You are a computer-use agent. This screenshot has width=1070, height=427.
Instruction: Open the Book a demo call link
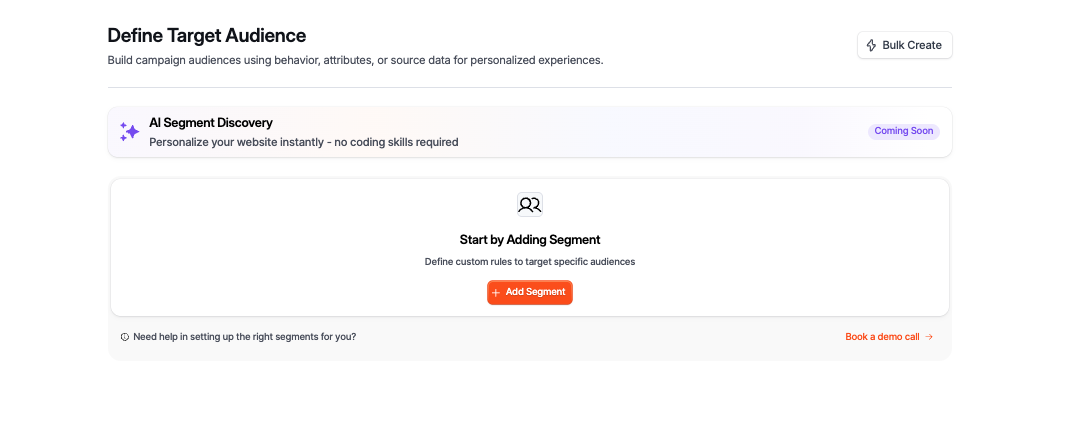click(882, 337)
